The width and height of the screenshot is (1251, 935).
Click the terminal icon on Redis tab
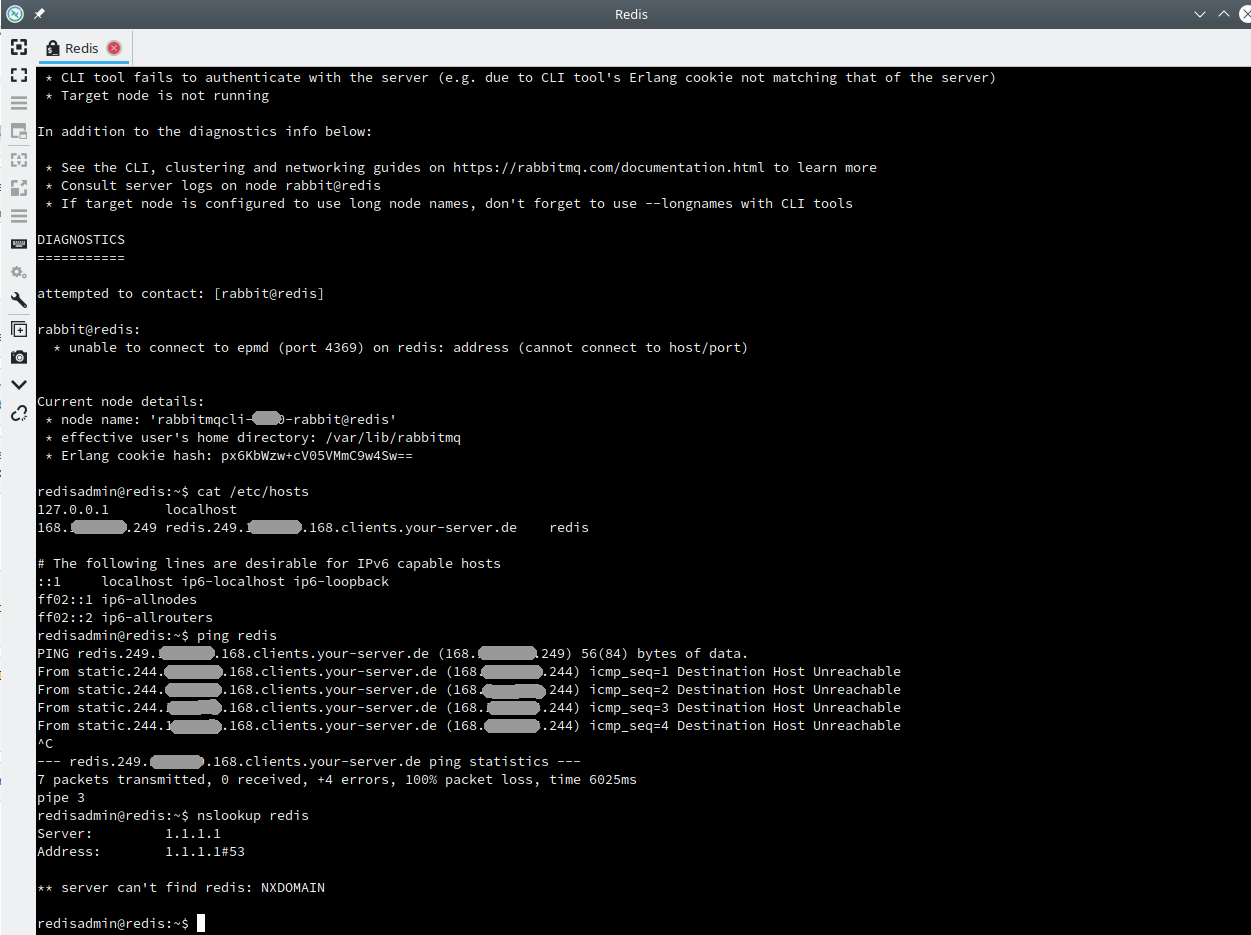tap(53, 48)
